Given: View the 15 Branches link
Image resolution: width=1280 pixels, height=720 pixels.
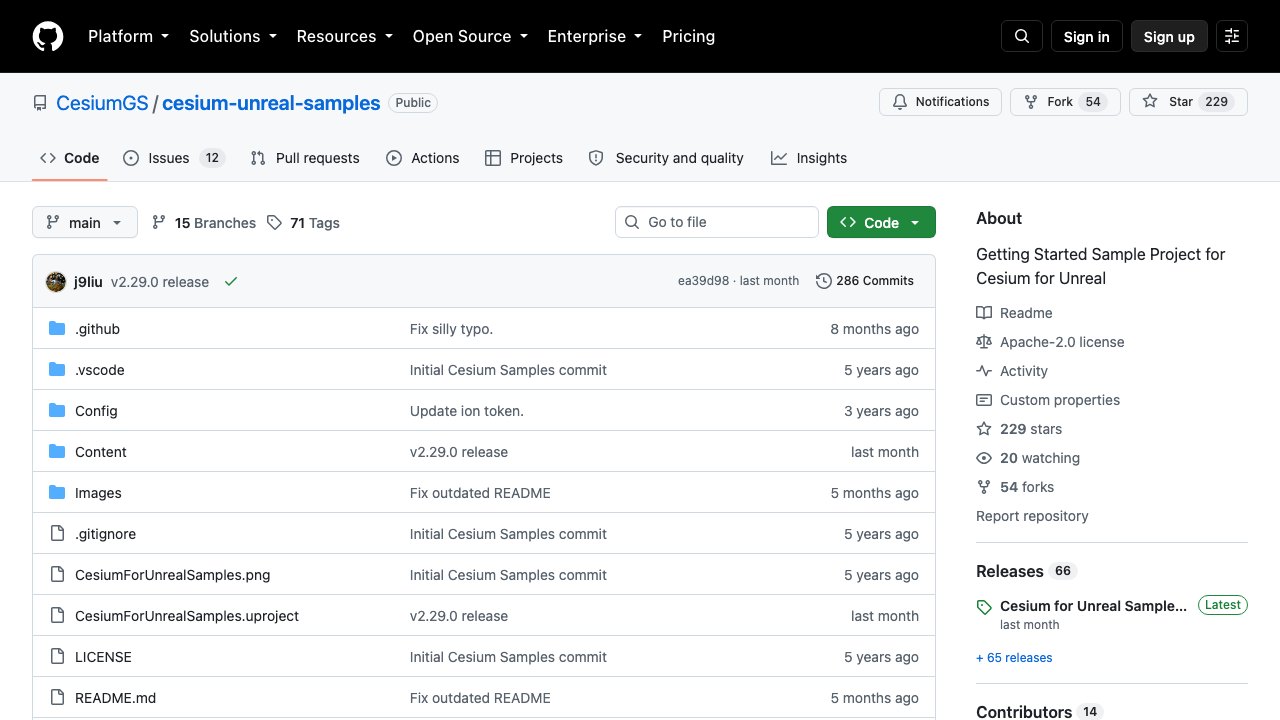Looking at the screenshot, I should (203, 222).
